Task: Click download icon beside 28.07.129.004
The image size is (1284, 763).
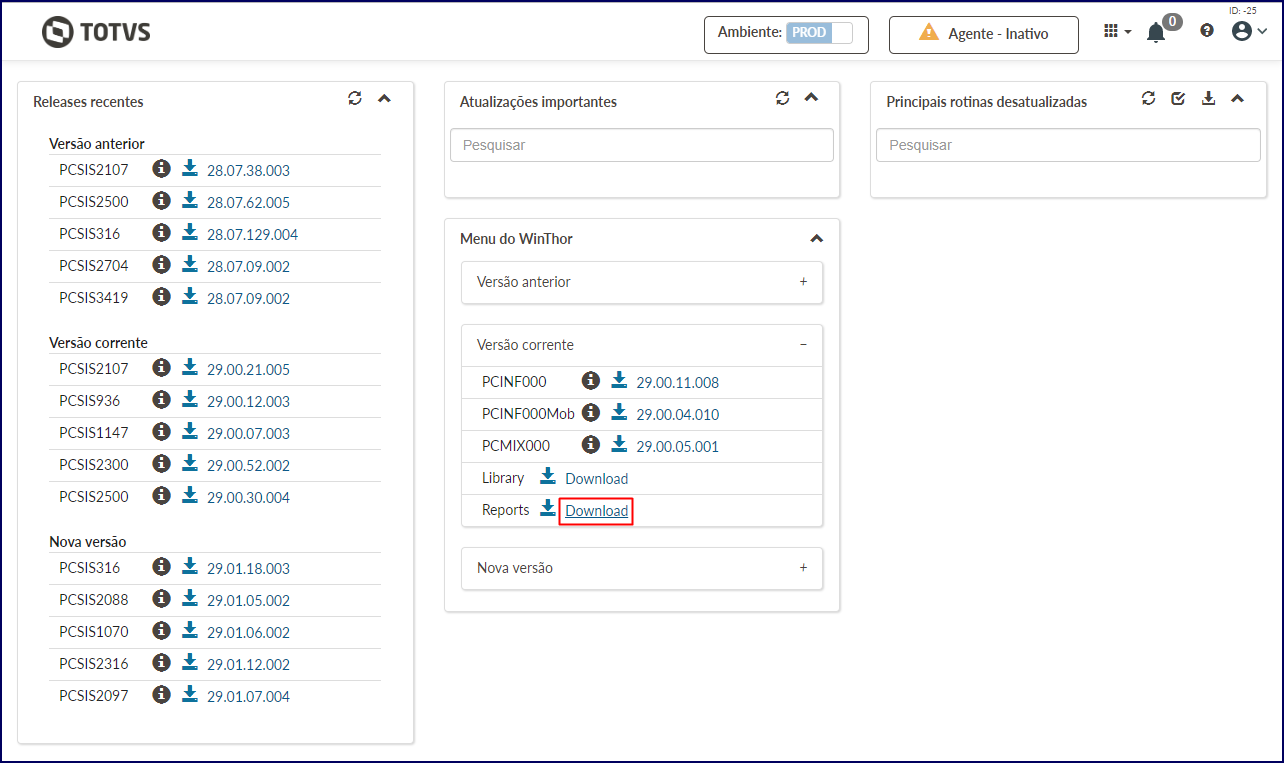Action: 190,232
